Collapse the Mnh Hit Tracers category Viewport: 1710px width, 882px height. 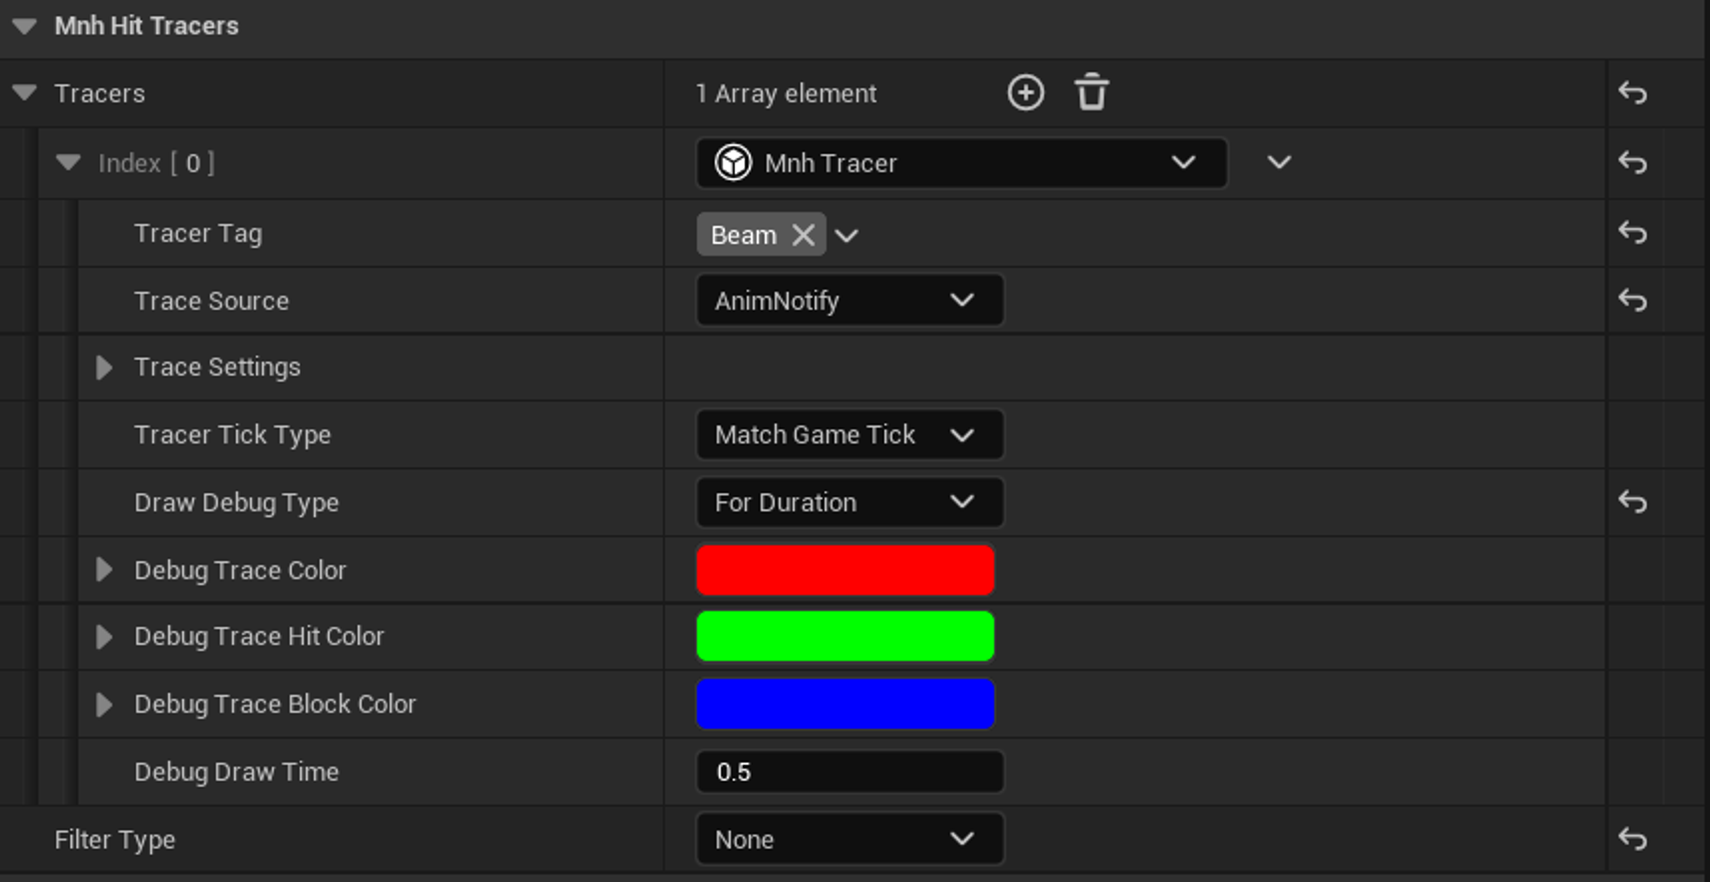(x=25, y=26)
